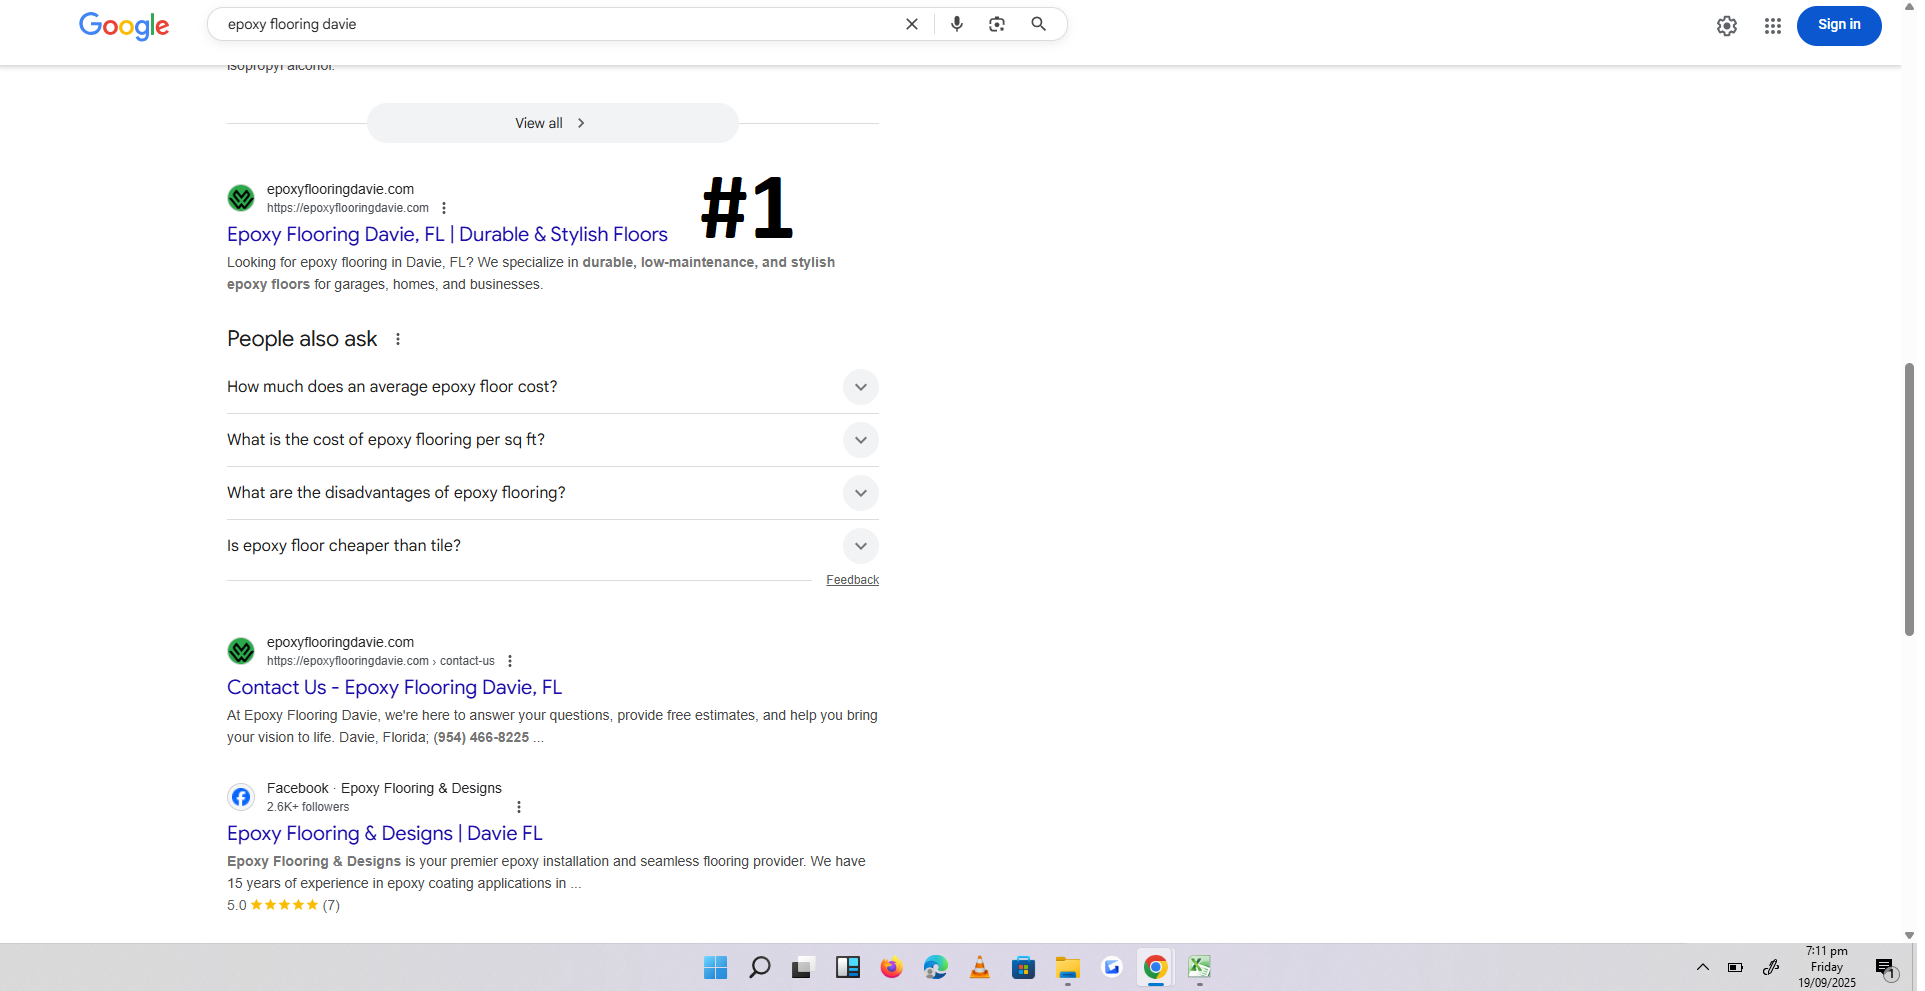Click Facebook icon of Epoxy Flooring & Designs result
Screen dimensions: 1925x991
tap(241, 797)
